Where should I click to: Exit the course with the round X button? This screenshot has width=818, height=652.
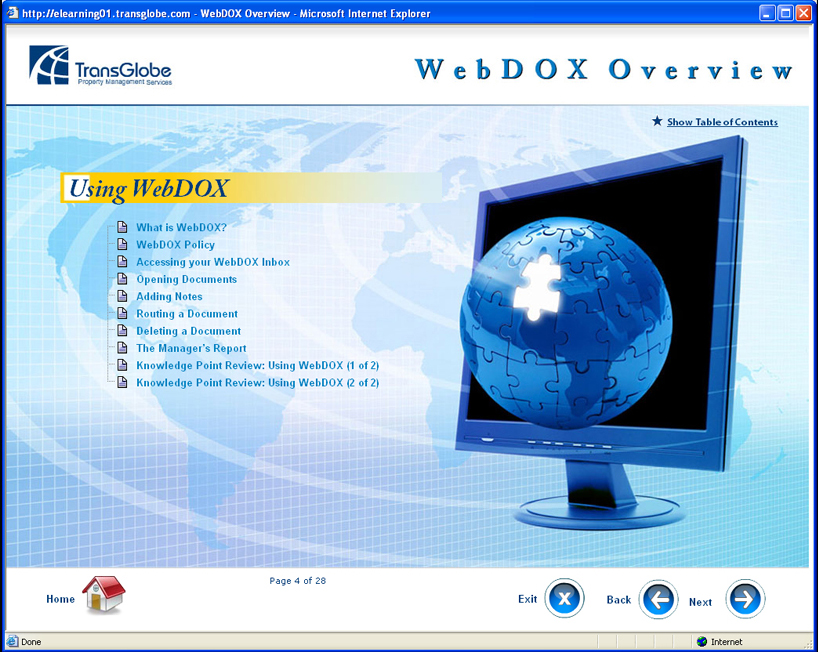point(564,598)
